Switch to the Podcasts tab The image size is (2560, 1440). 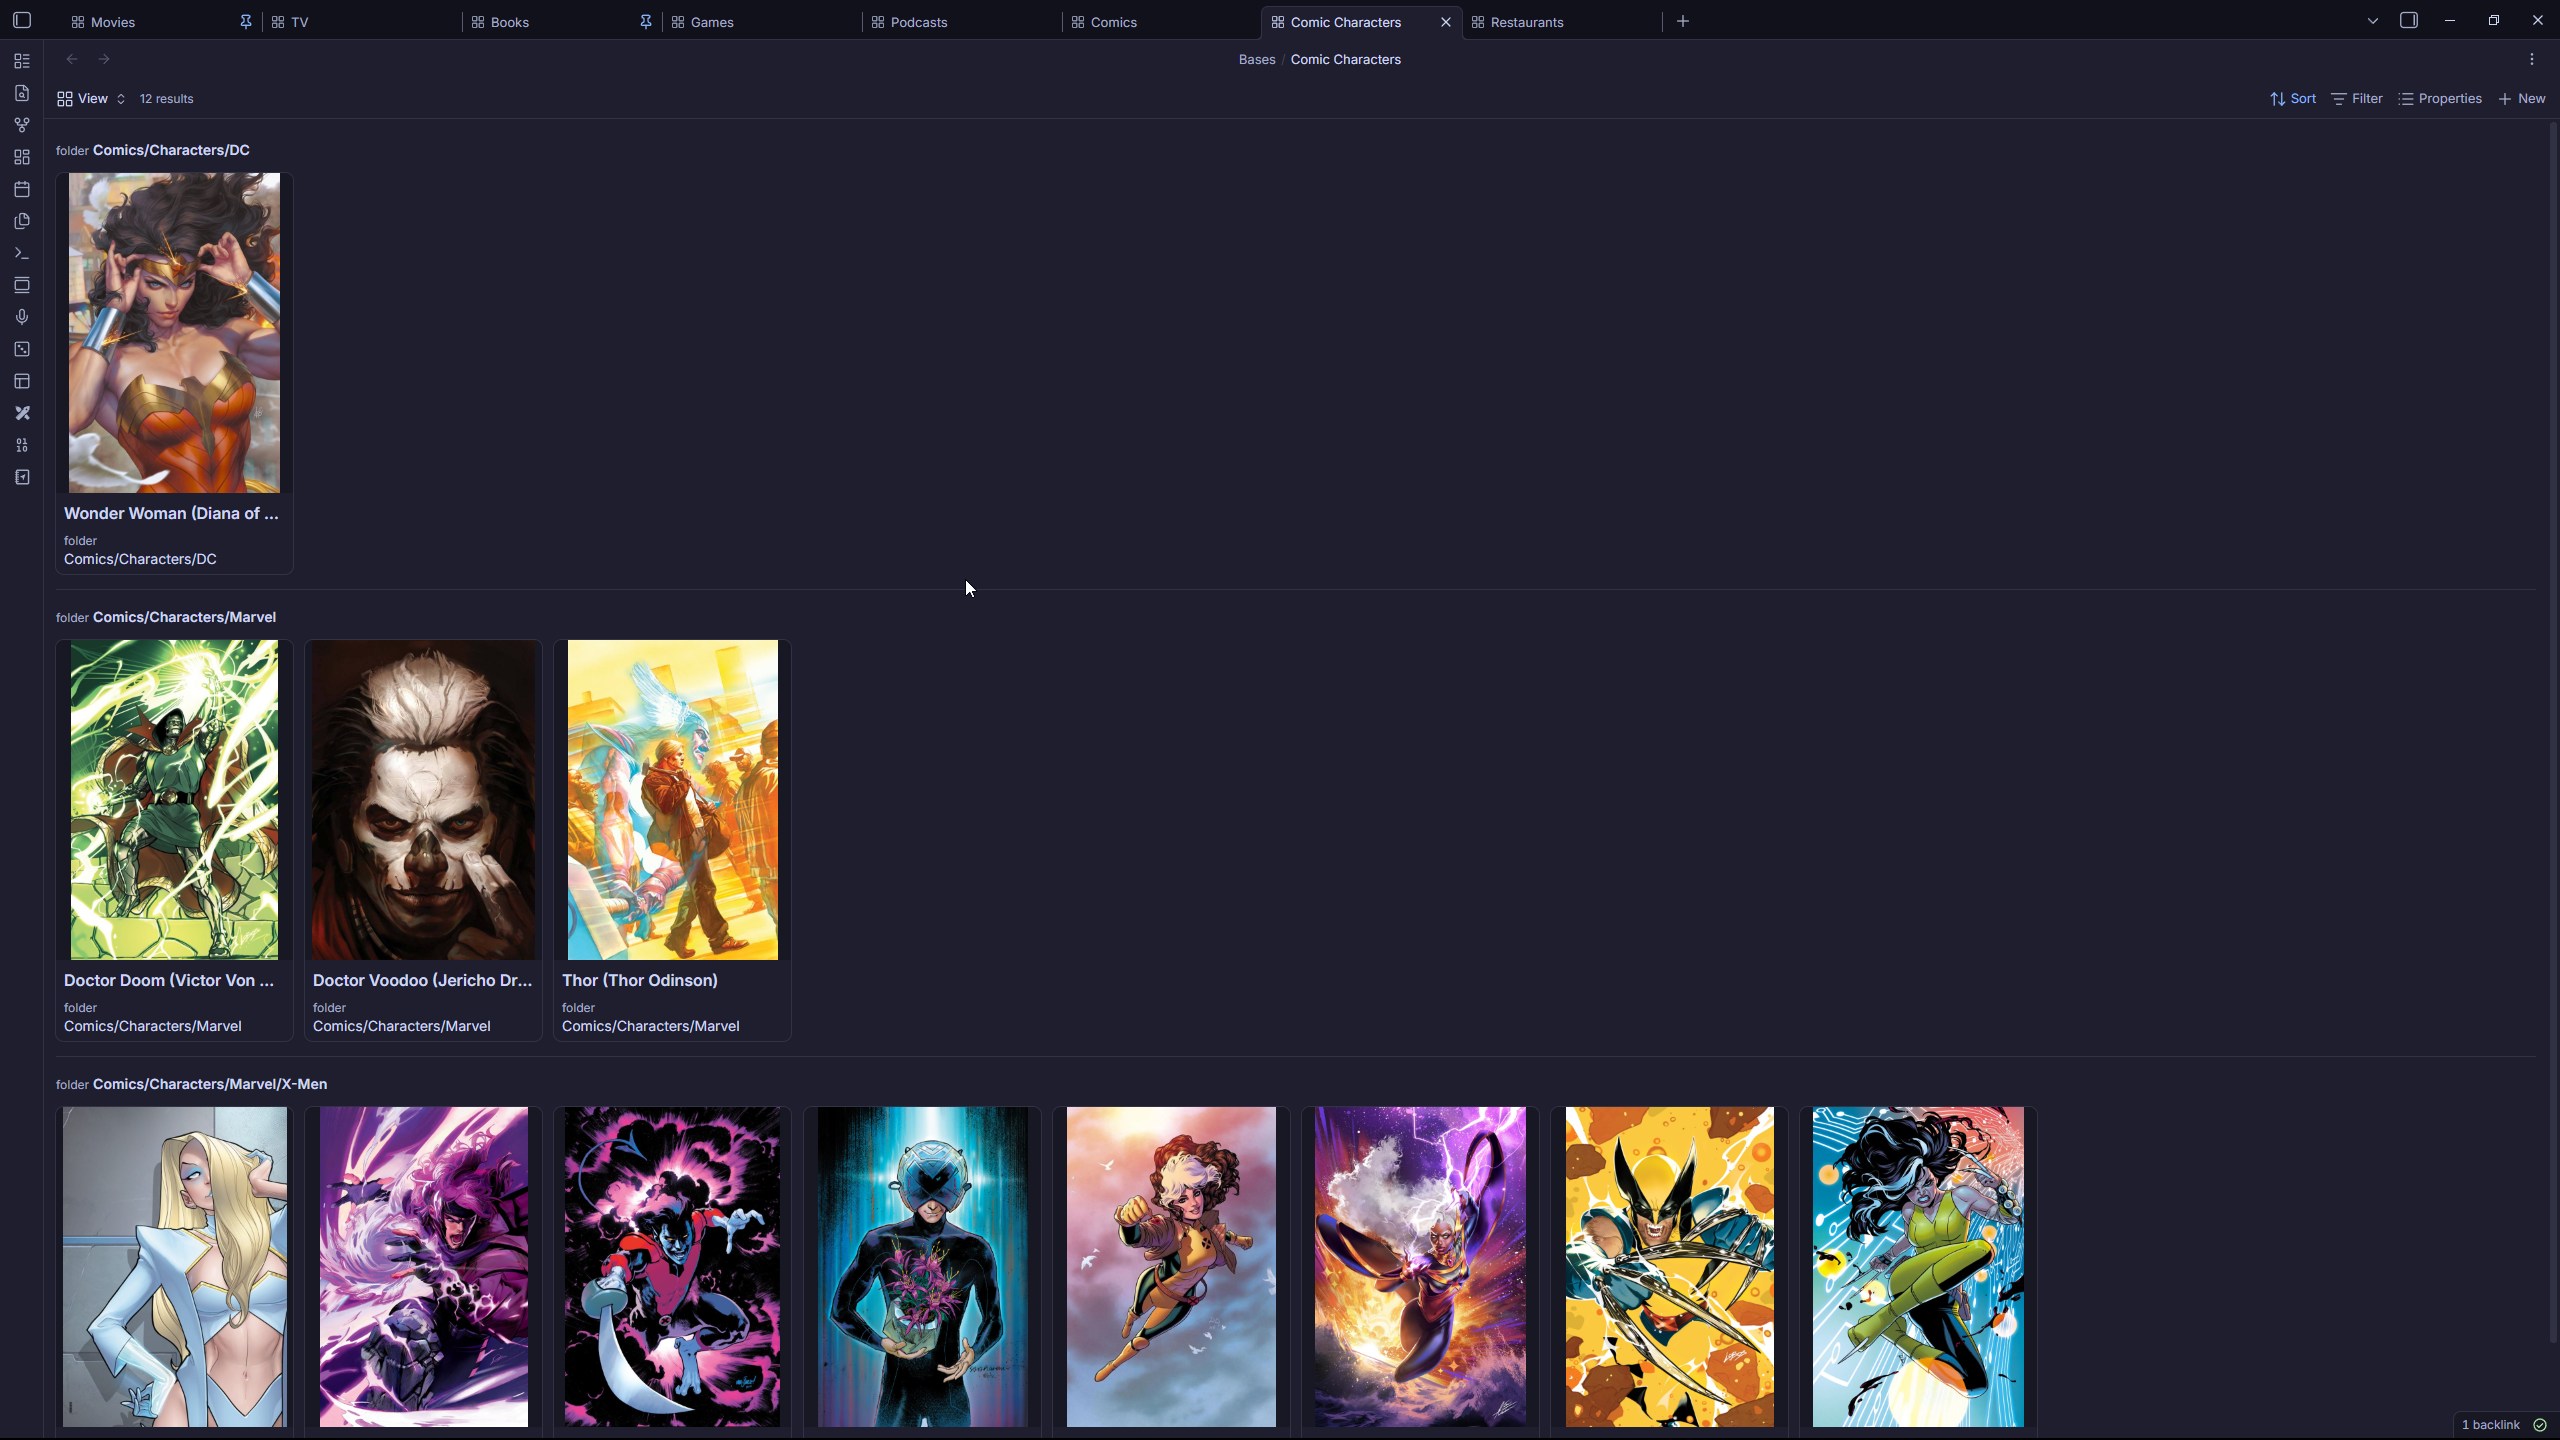coord(920,21)
